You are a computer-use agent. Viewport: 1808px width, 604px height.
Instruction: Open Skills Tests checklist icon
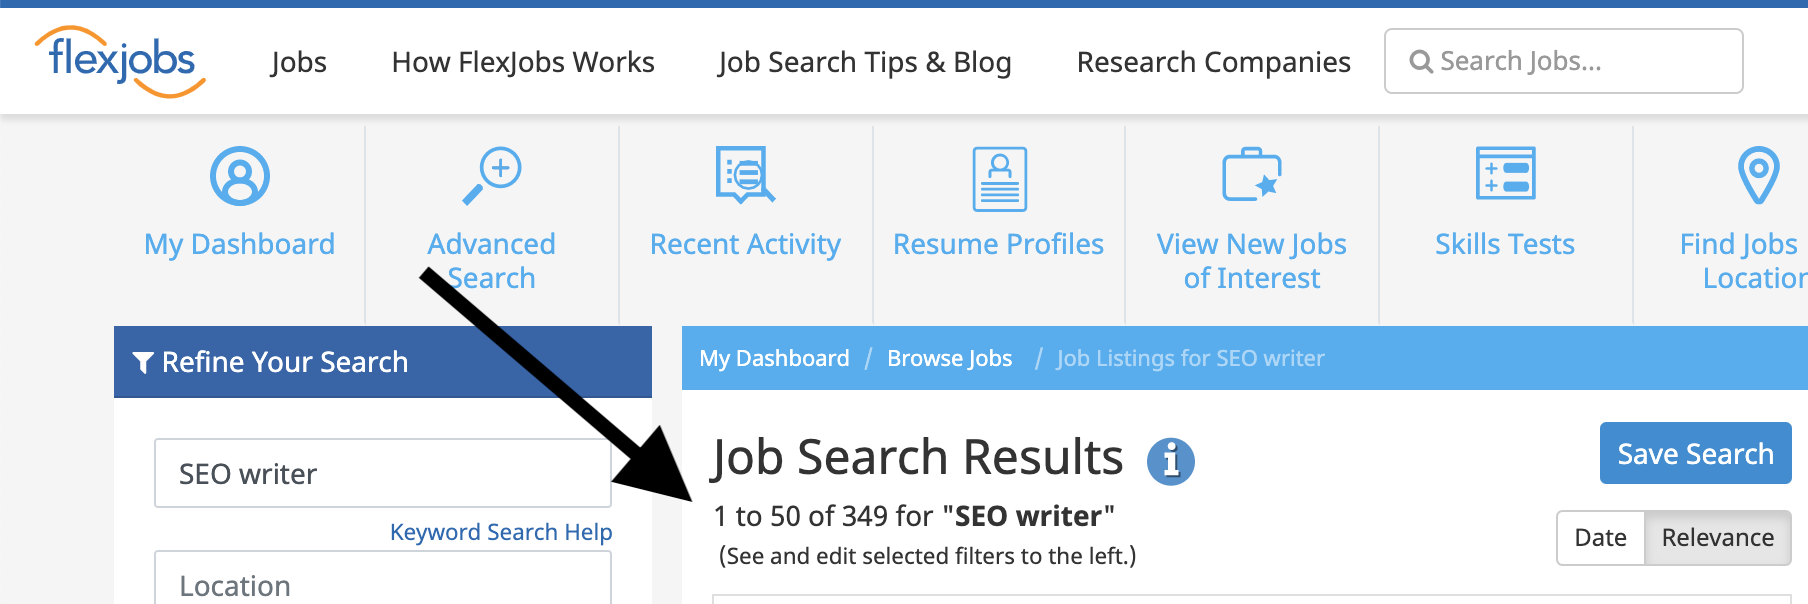point(1506,173)
